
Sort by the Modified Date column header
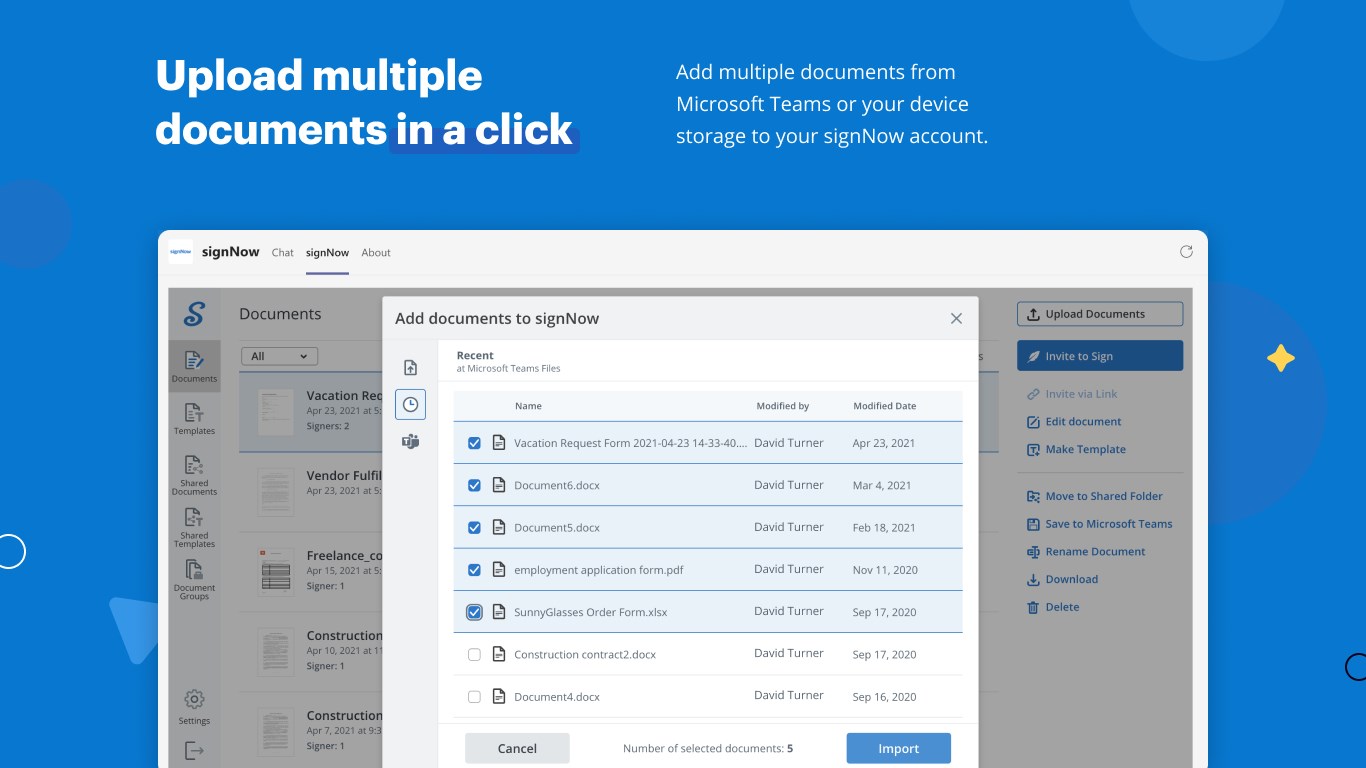click(885, 406)
